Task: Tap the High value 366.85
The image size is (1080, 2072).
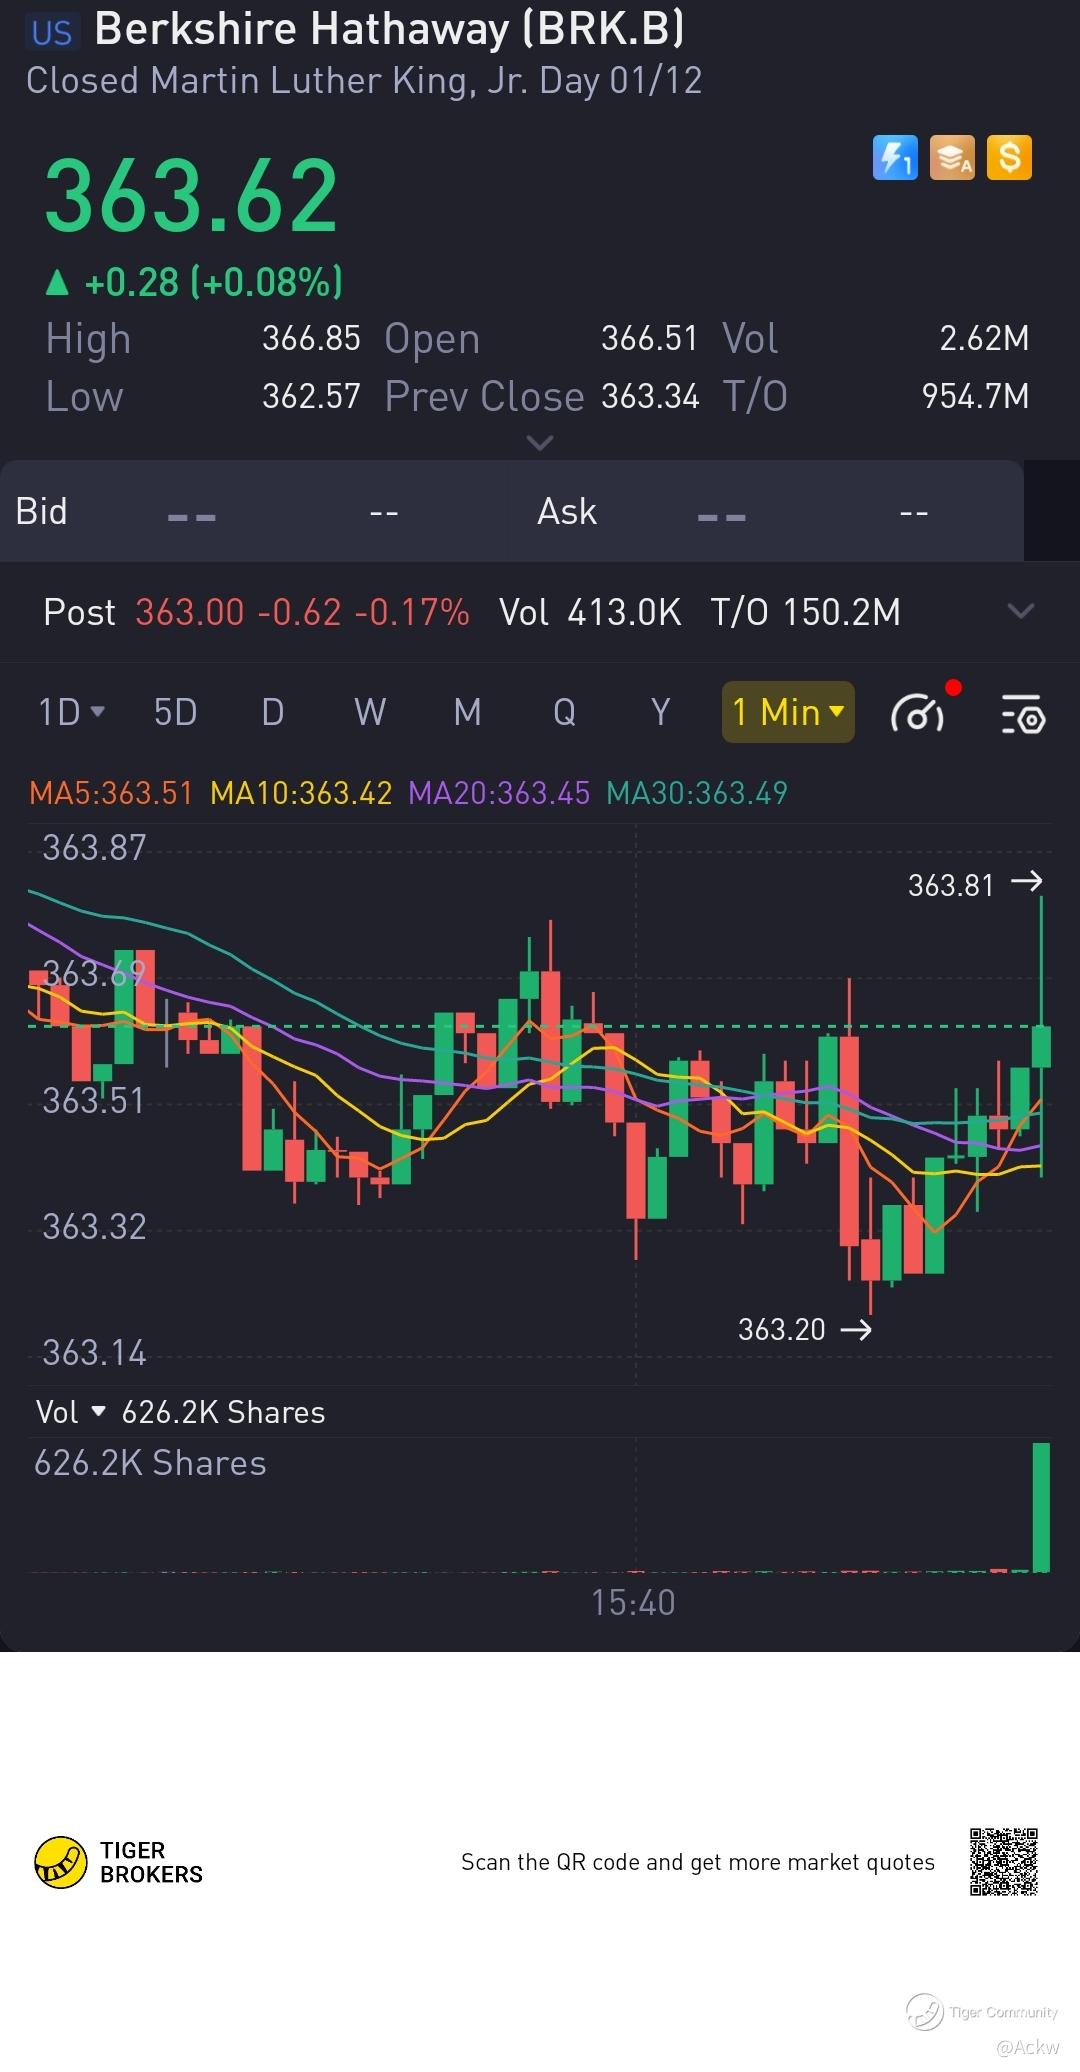Action: [x=311, y=338]
